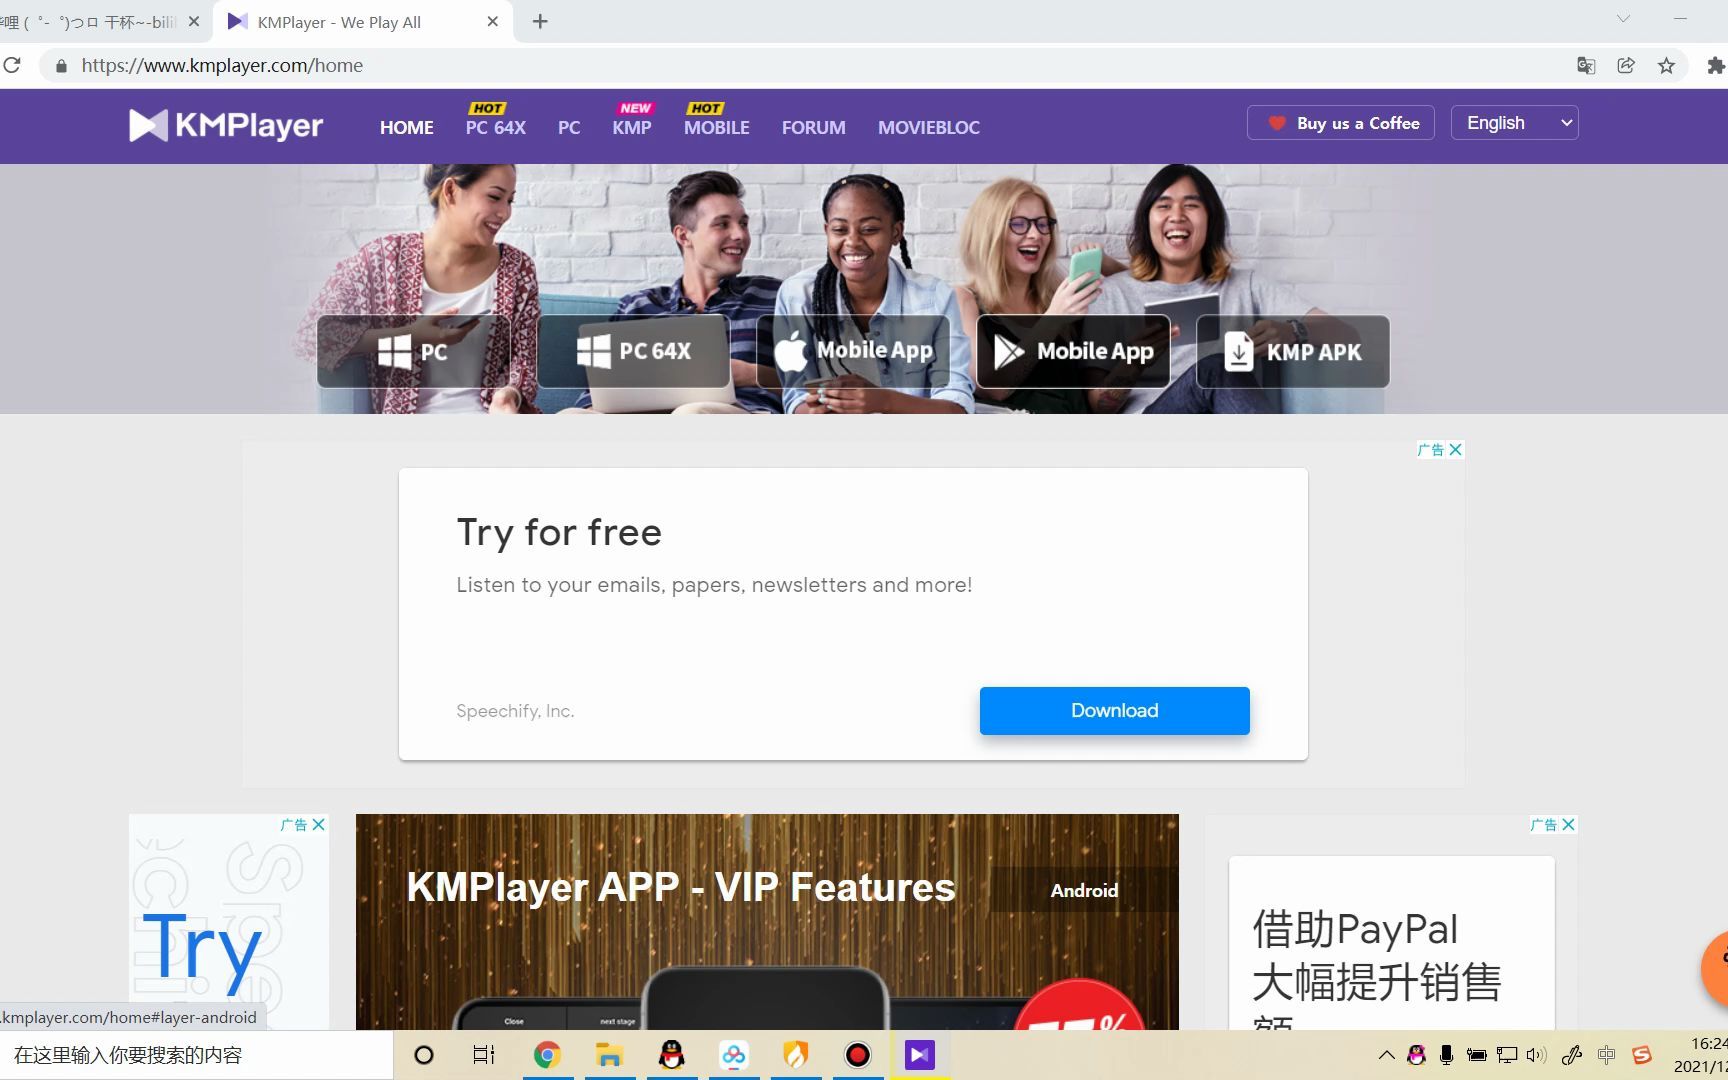
Task: Show hidden system tray icons
Action: click(x=1386, y=1055)
